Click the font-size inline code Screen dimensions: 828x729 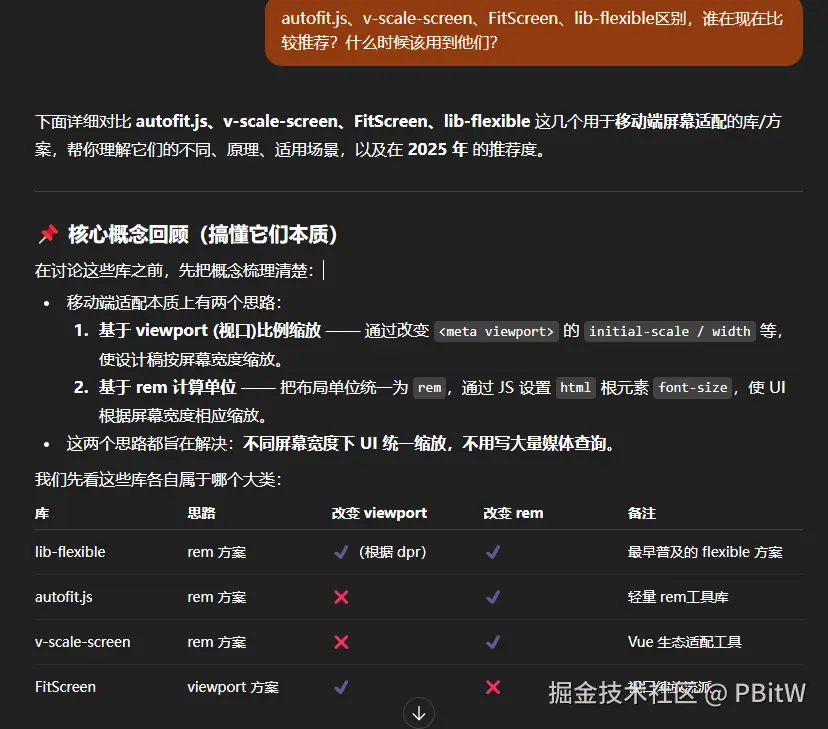(693, 388)
